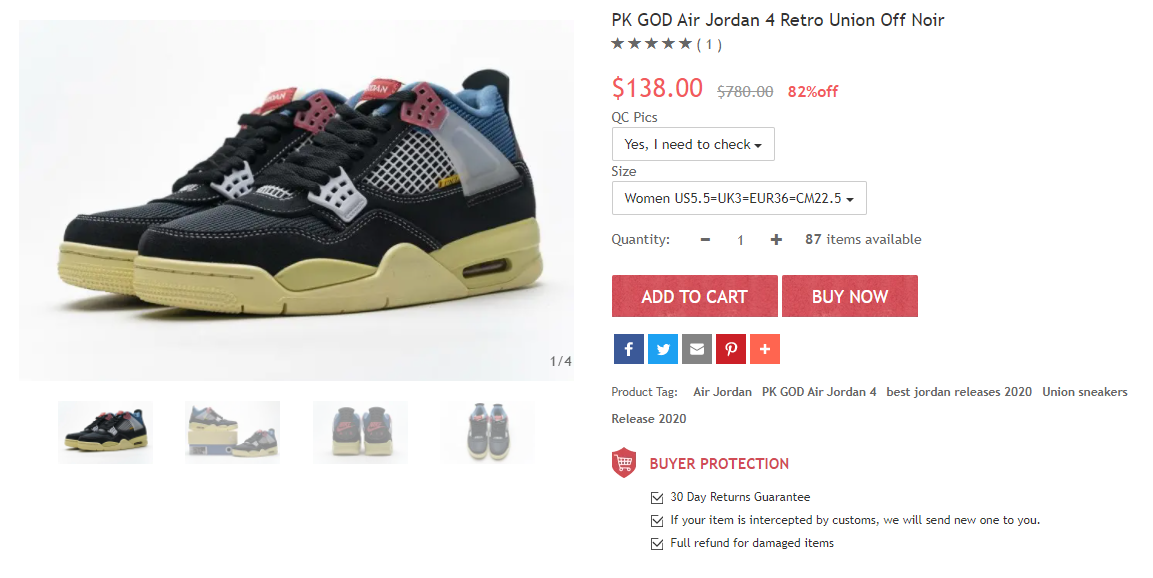Open the Union sneakers tag
The width and height of the screenshot is (1153, 578).
pyautogui.click(x=1085, y=392)
